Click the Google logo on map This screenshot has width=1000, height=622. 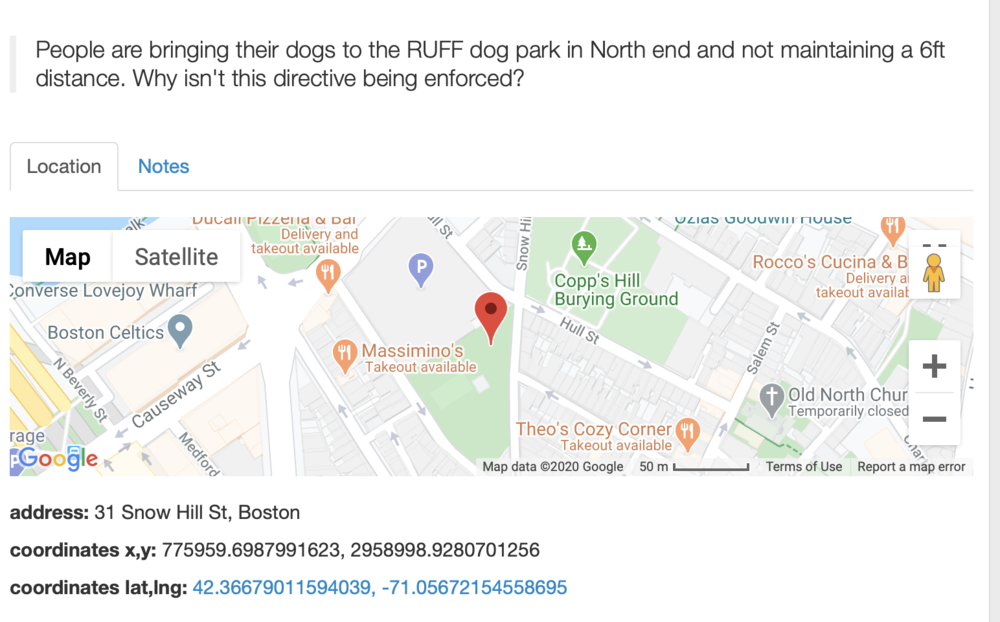(x=57, y=457)
